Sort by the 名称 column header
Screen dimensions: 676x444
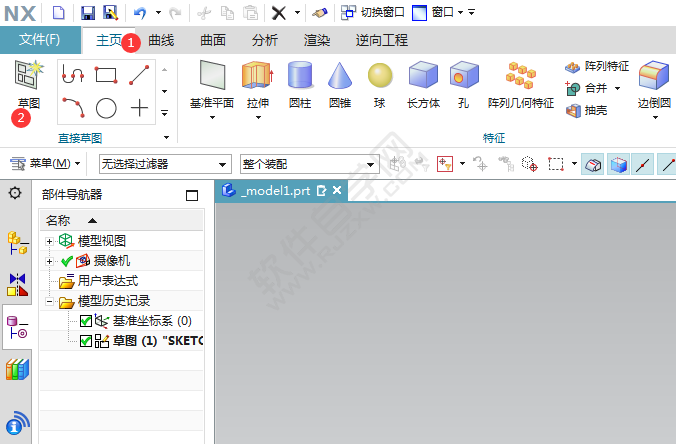point(122,220)
